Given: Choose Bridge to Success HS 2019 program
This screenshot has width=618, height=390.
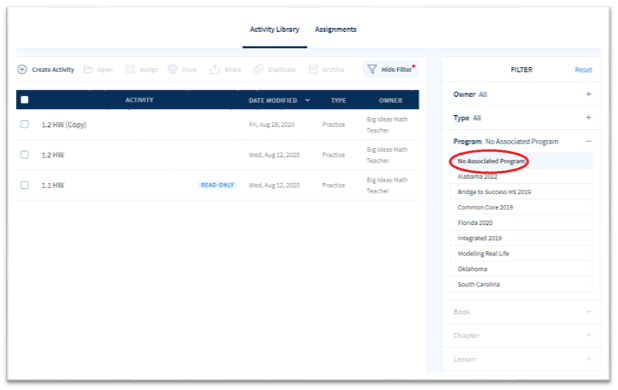Looking at the screenshot, I should (x=521, y=191).
